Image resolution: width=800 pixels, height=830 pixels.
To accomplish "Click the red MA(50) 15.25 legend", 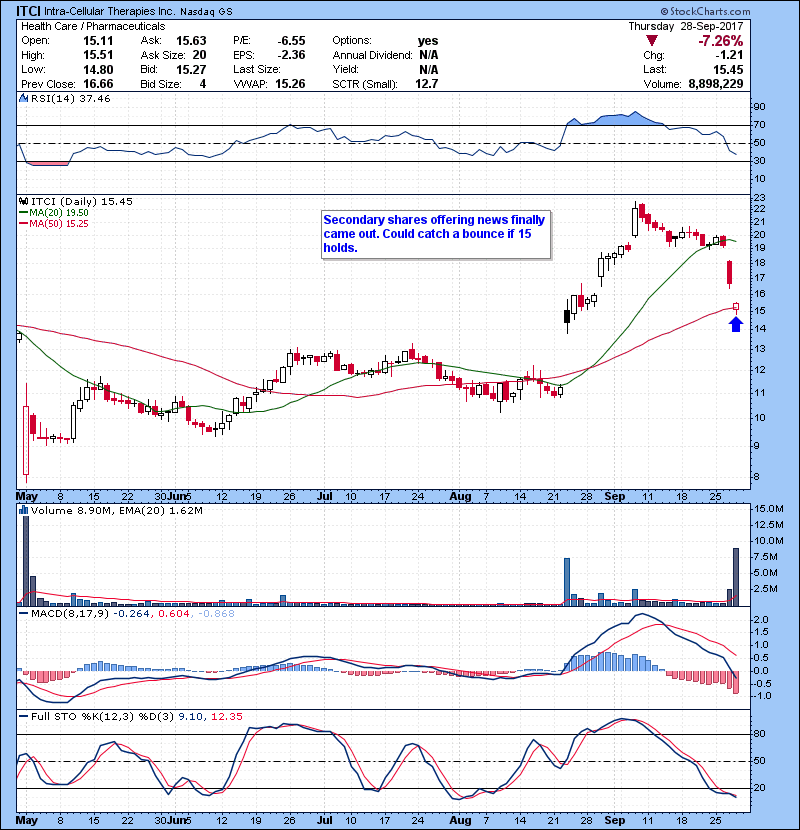I will (54, 224).
